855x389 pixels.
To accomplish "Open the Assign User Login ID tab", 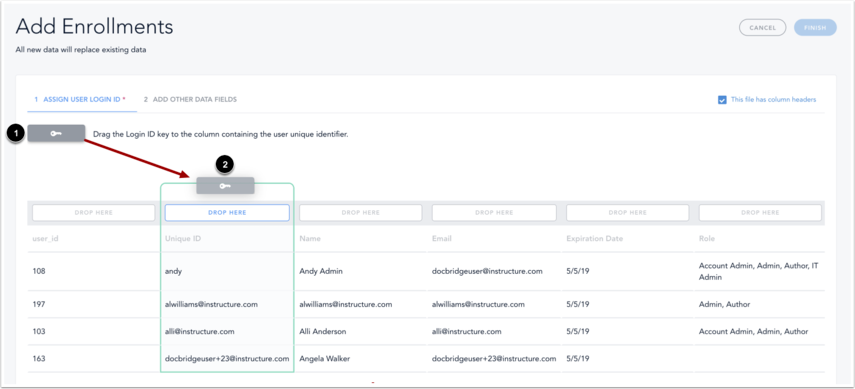I will [80, 99].
